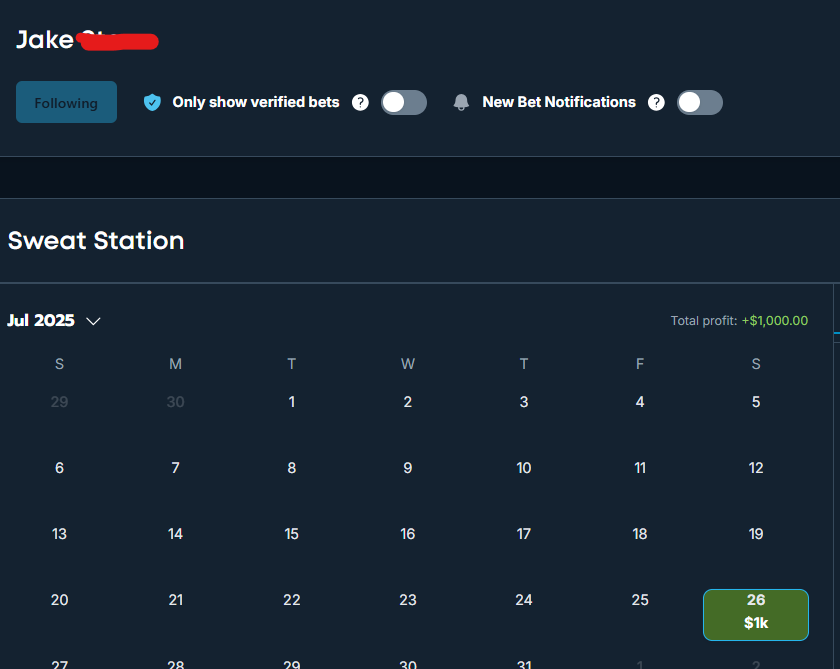Click the Sweat Station heading
The image size is (840, 669).
coord(96,240)
